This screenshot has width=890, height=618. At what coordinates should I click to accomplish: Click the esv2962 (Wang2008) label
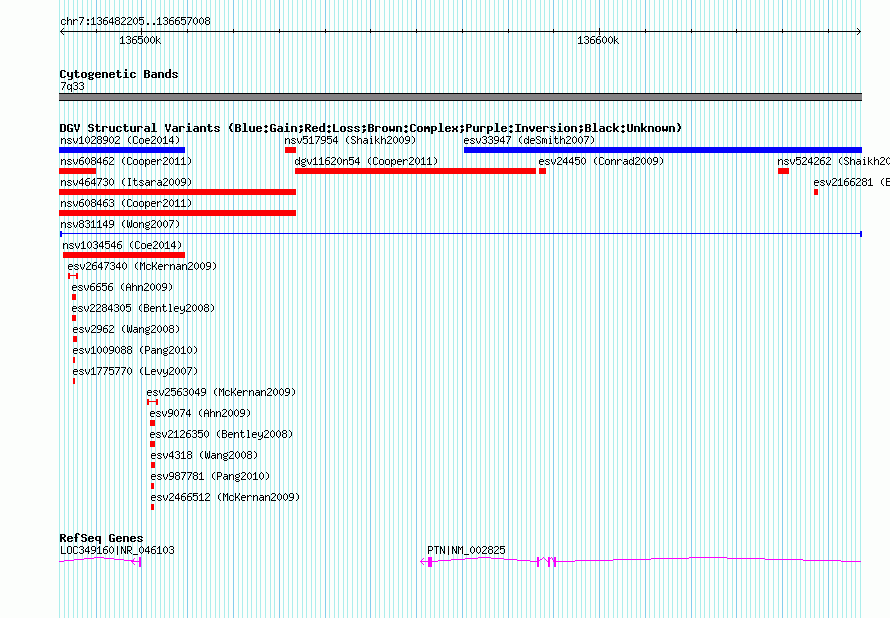126,329
